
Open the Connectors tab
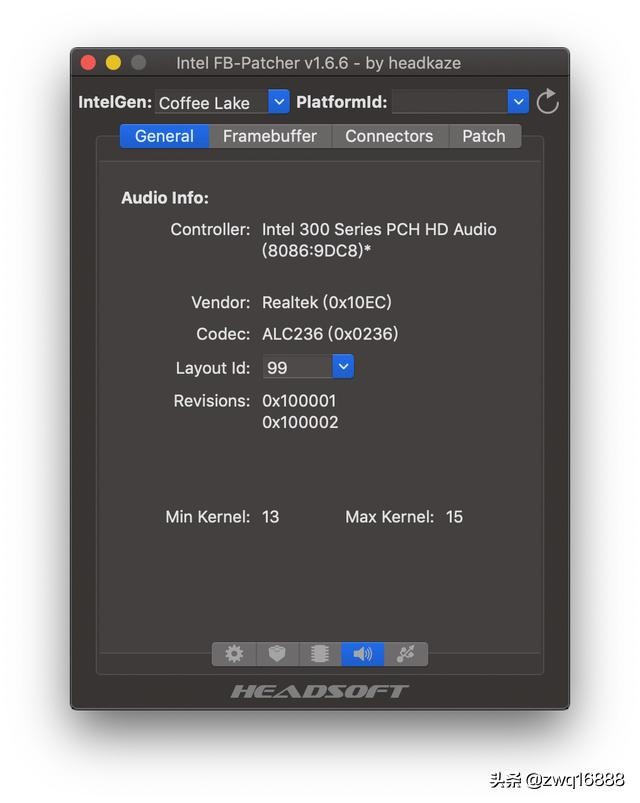coord(389,136)
